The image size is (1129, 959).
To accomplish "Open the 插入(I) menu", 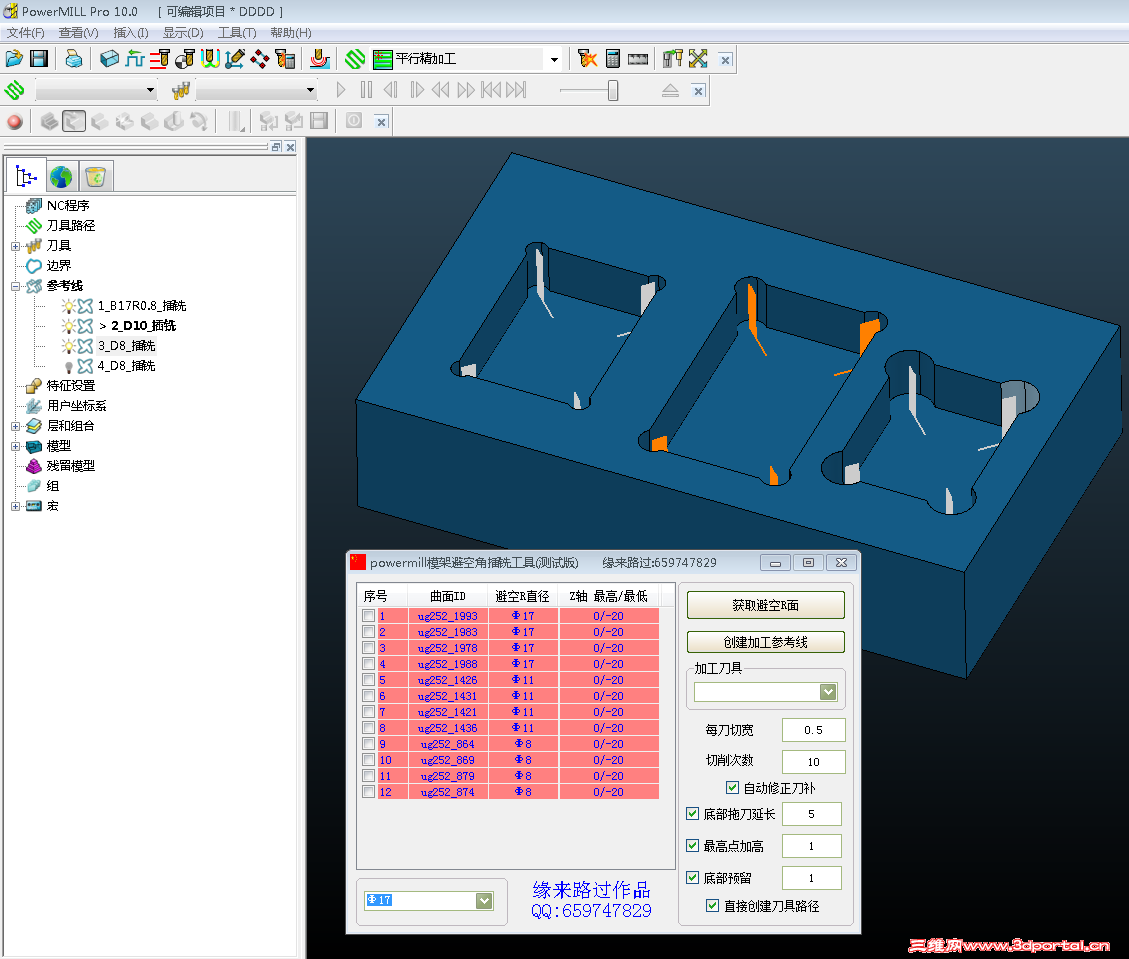I will 130,32.
